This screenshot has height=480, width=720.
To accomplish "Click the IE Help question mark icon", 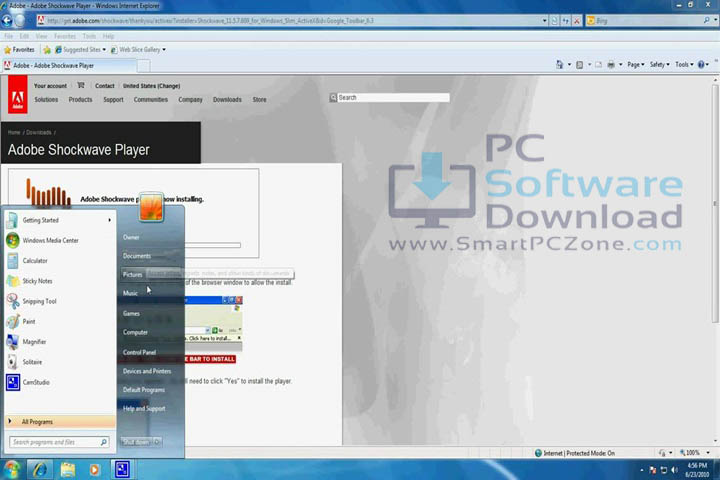I will pyautogui.click(x=701, y=65).
